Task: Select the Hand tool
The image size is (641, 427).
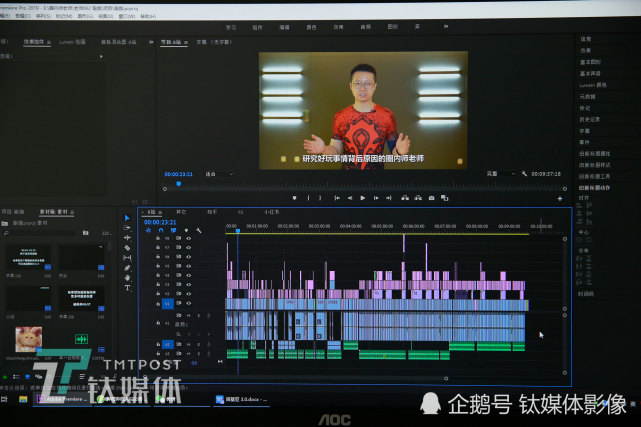Action: [x=127, y=278]
